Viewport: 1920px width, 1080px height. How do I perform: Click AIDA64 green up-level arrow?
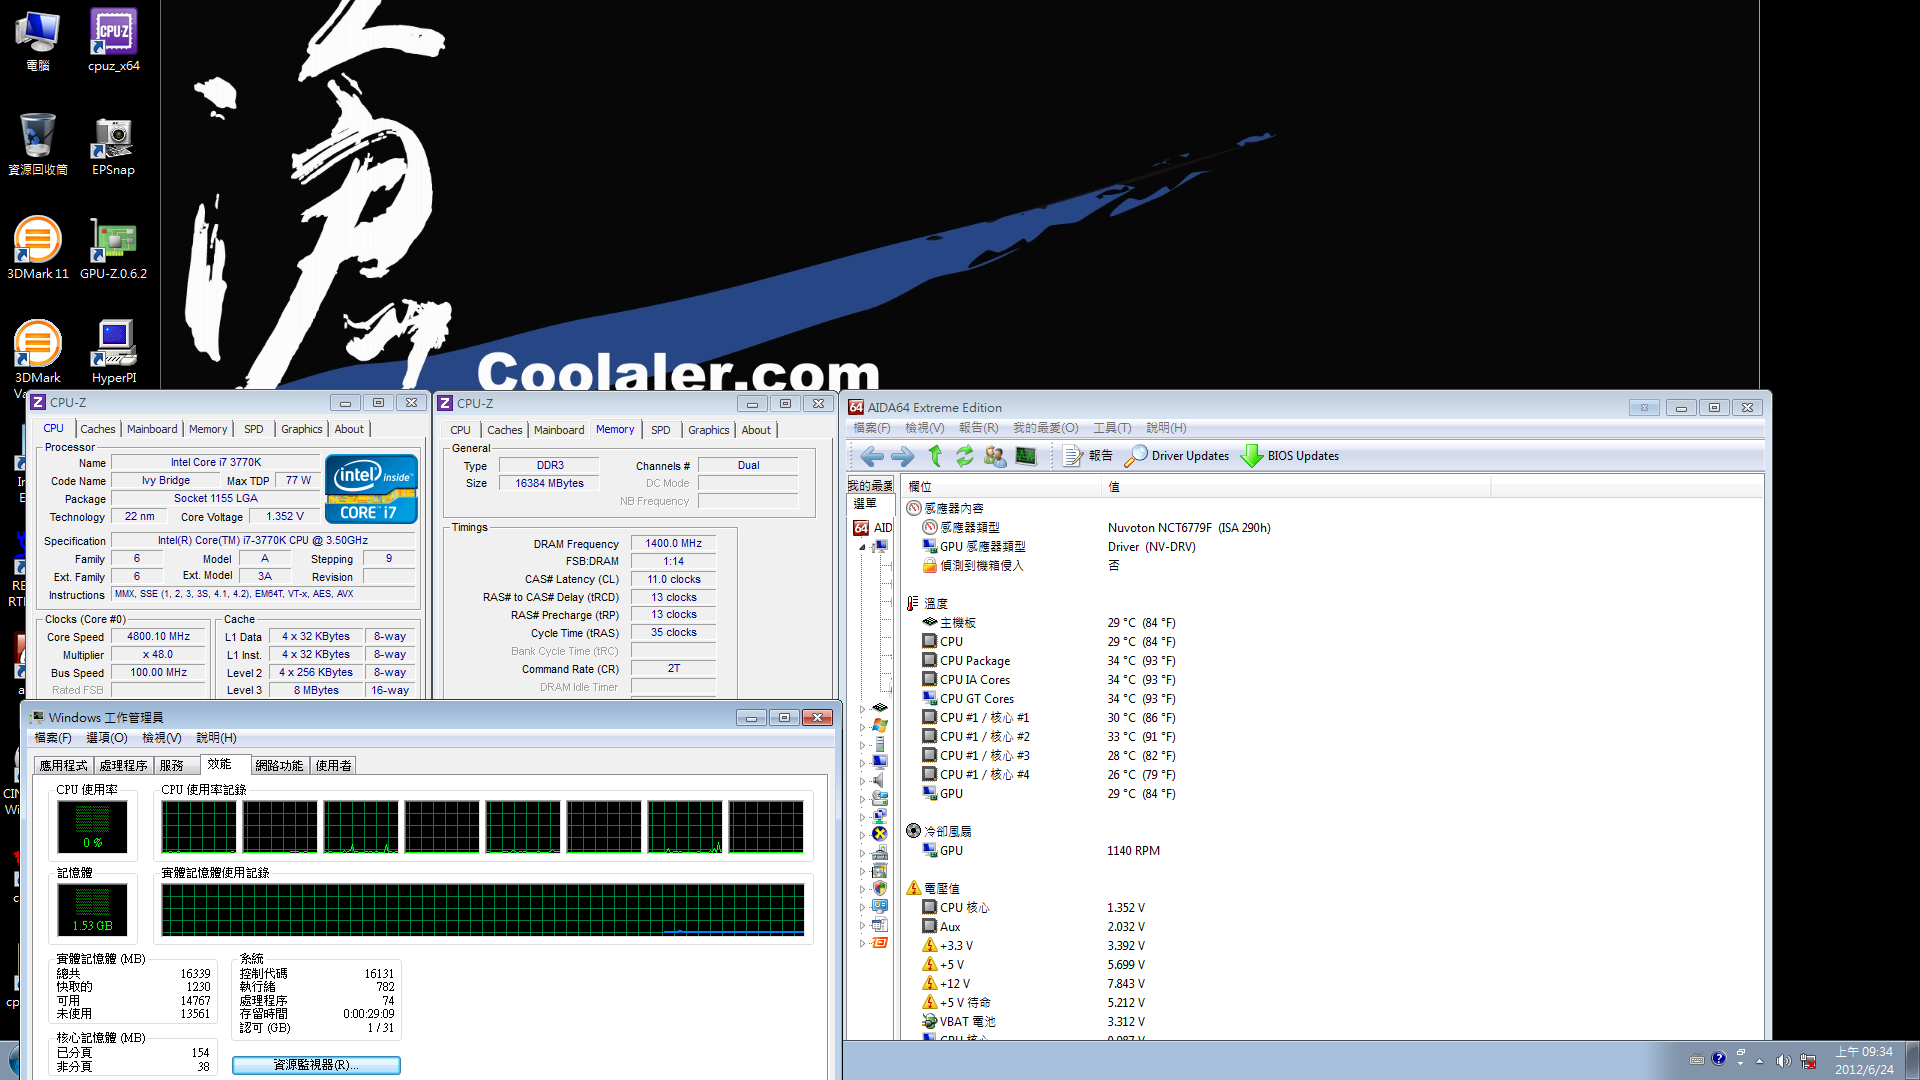coord(935,456)
